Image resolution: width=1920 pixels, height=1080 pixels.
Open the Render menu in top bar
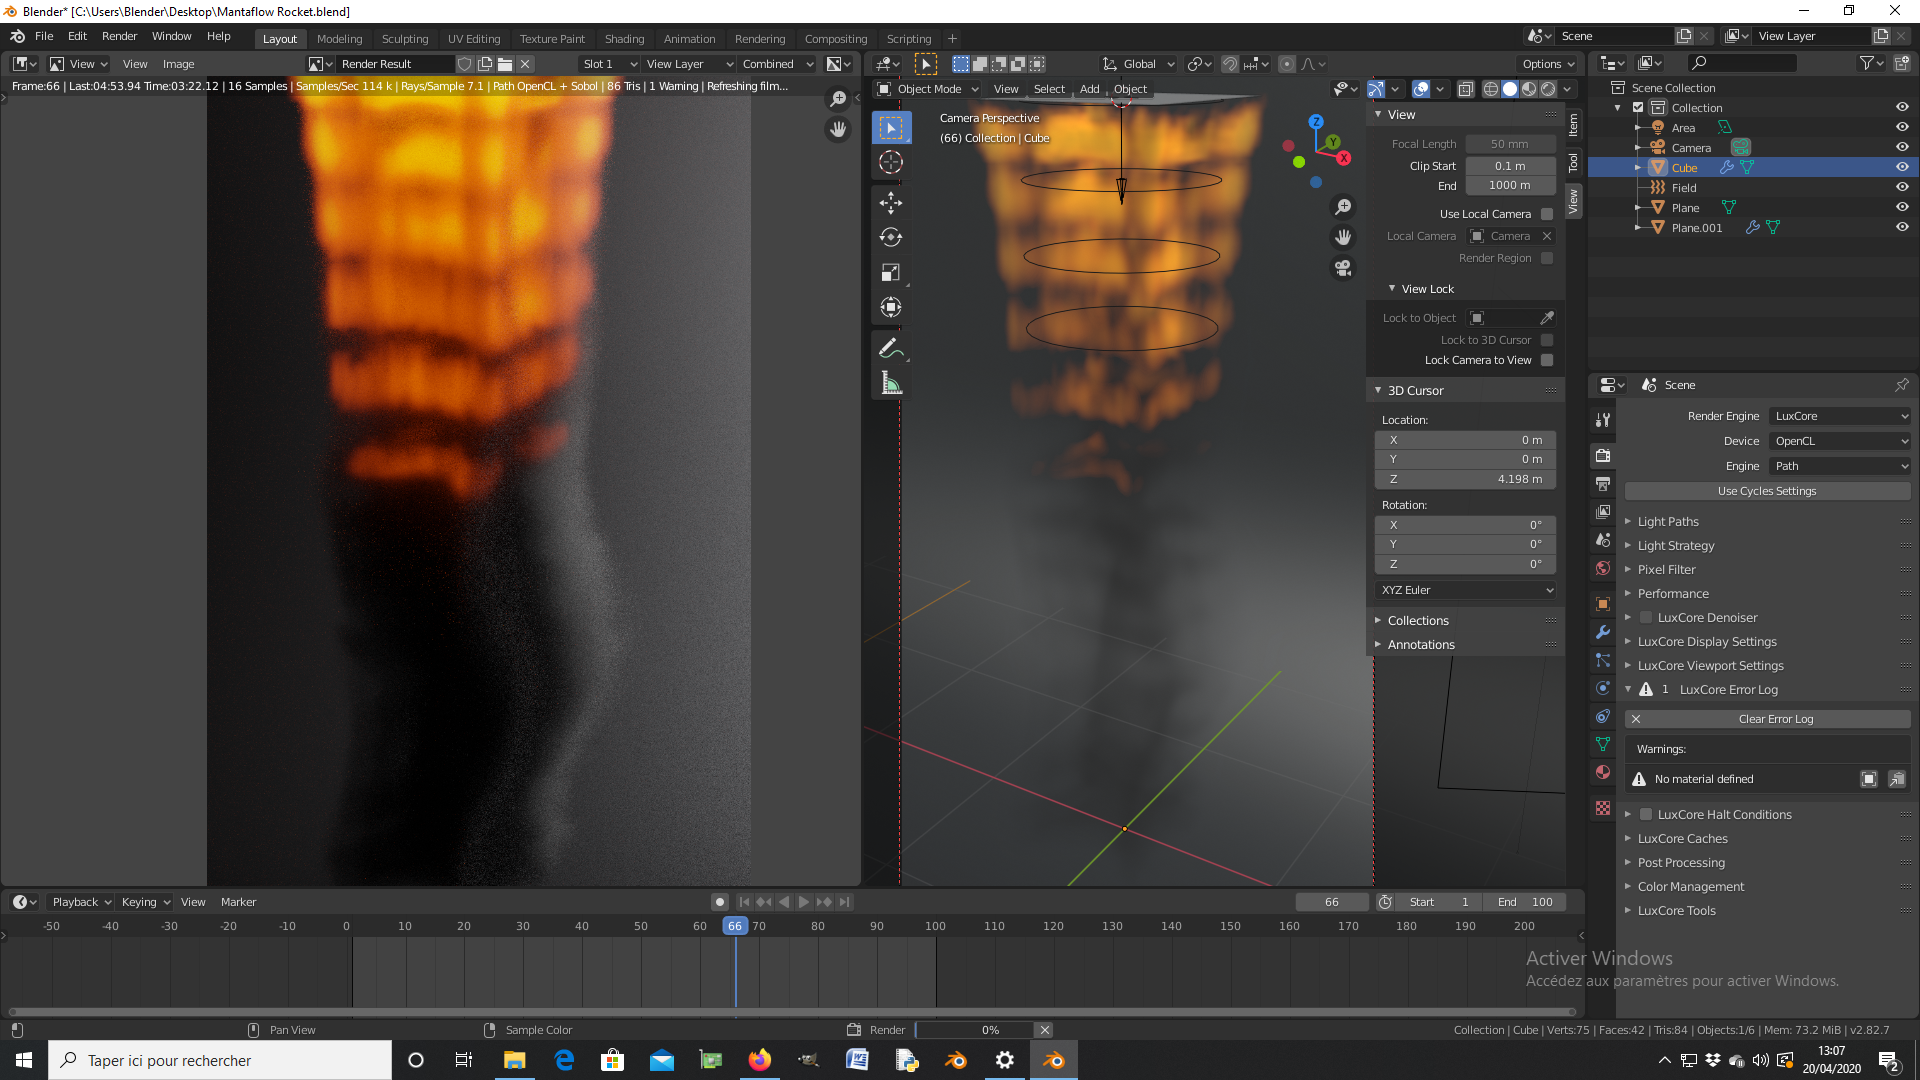click(x=119, y=36)
